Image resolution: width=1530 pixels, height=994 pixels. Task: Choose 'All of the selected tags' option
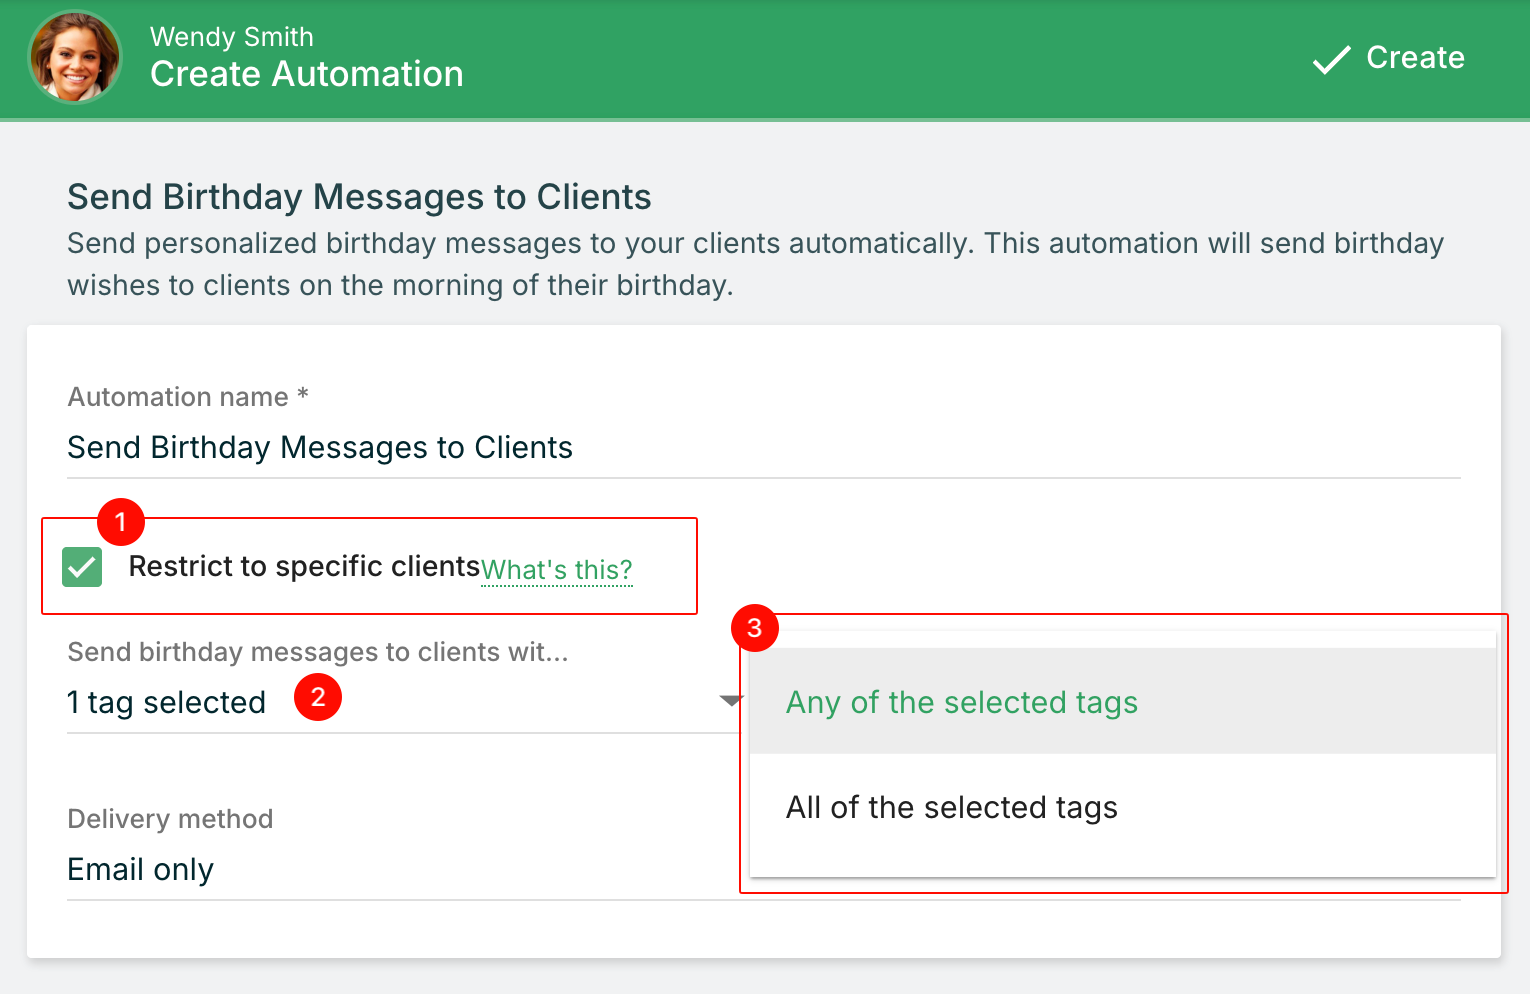[x=951, y=808]
